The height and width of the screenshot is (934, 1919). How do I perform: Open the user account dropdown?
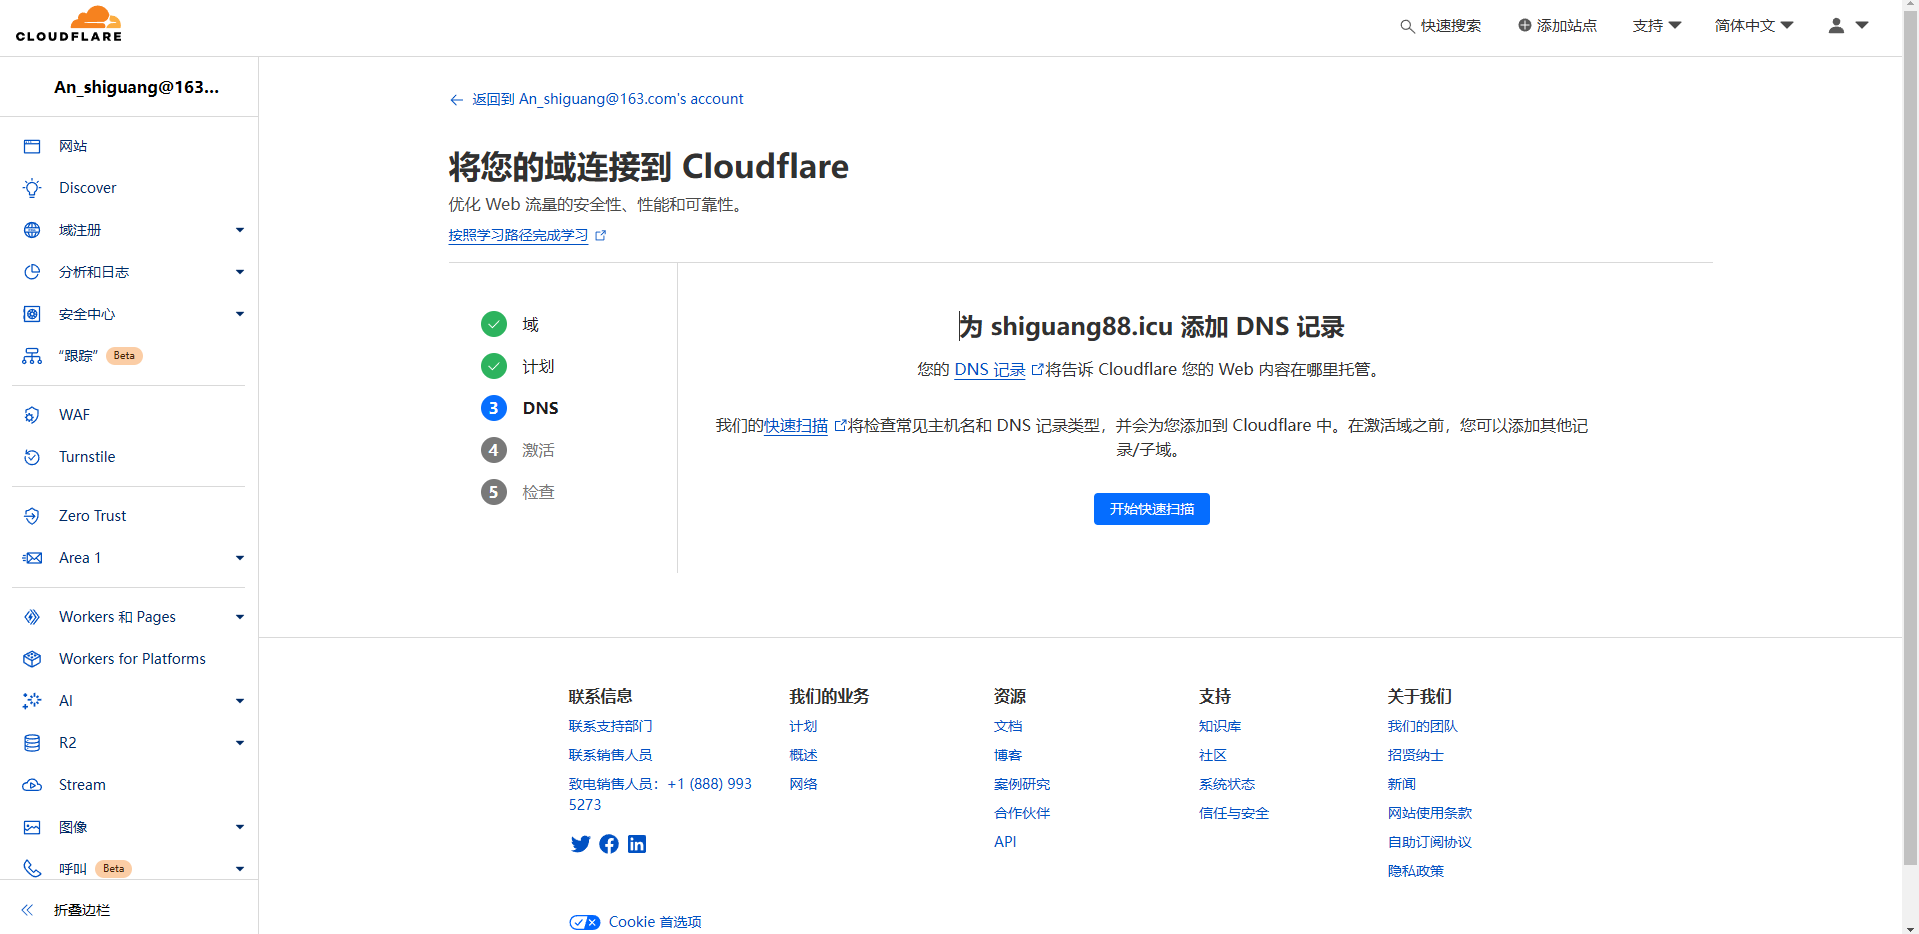pos(1848,25)
